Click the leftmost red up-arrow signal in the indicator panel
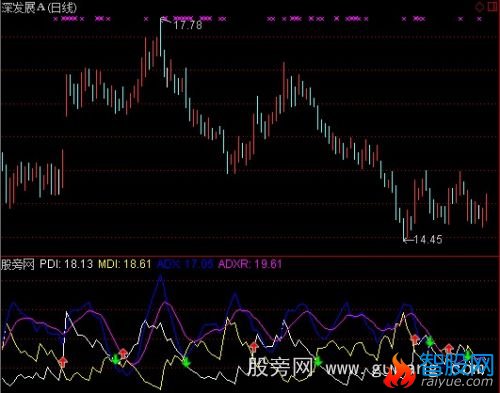Screen dimensions: 500x393 click(x=63, y=362)
